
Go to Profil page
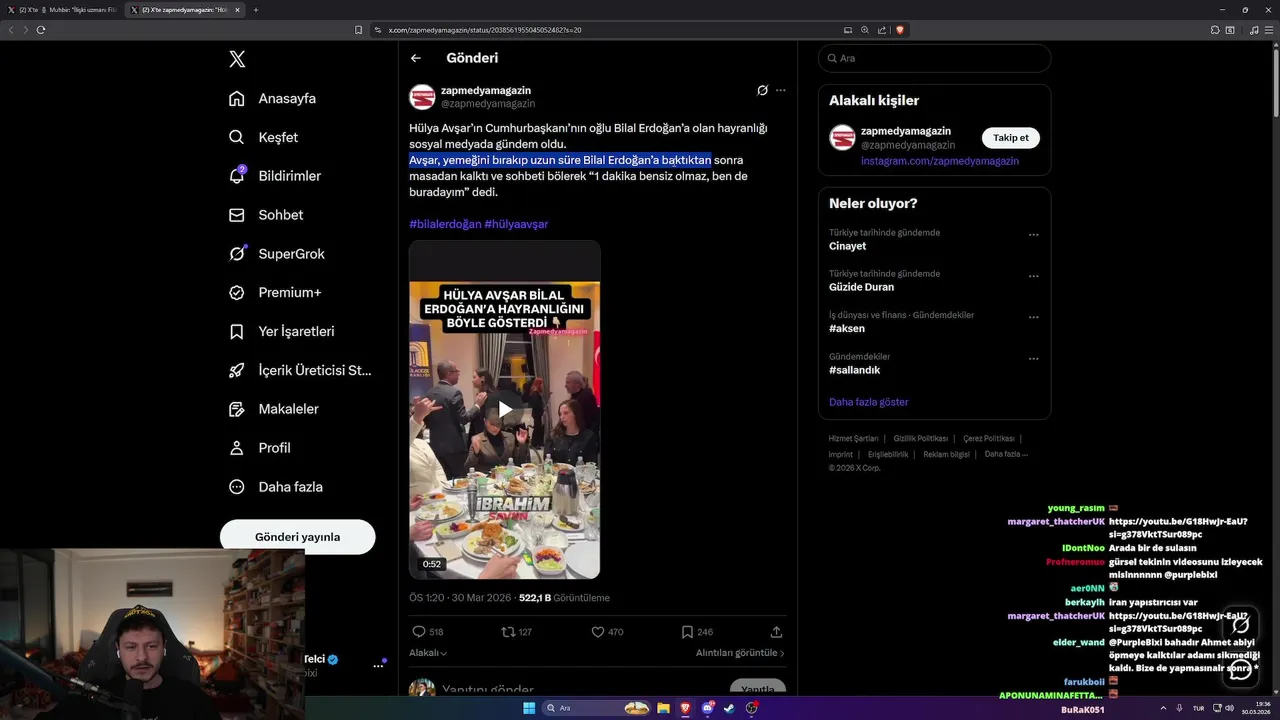click(x=259, y=448)
